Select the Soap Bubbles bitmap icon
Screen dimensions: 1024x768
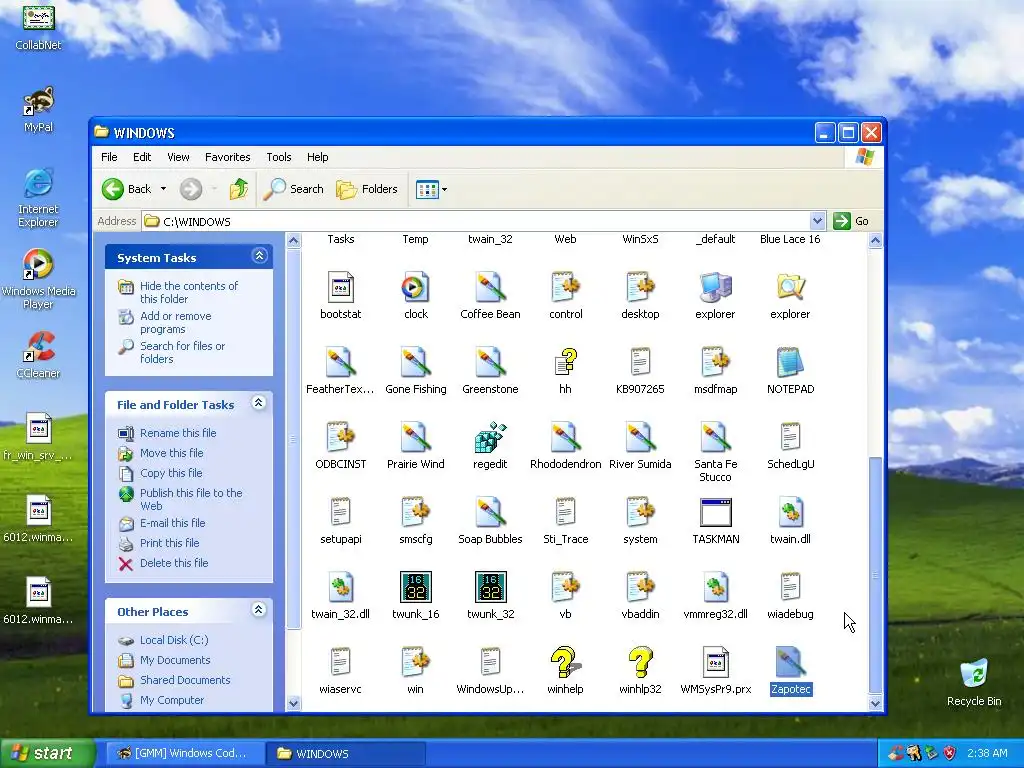490,513
